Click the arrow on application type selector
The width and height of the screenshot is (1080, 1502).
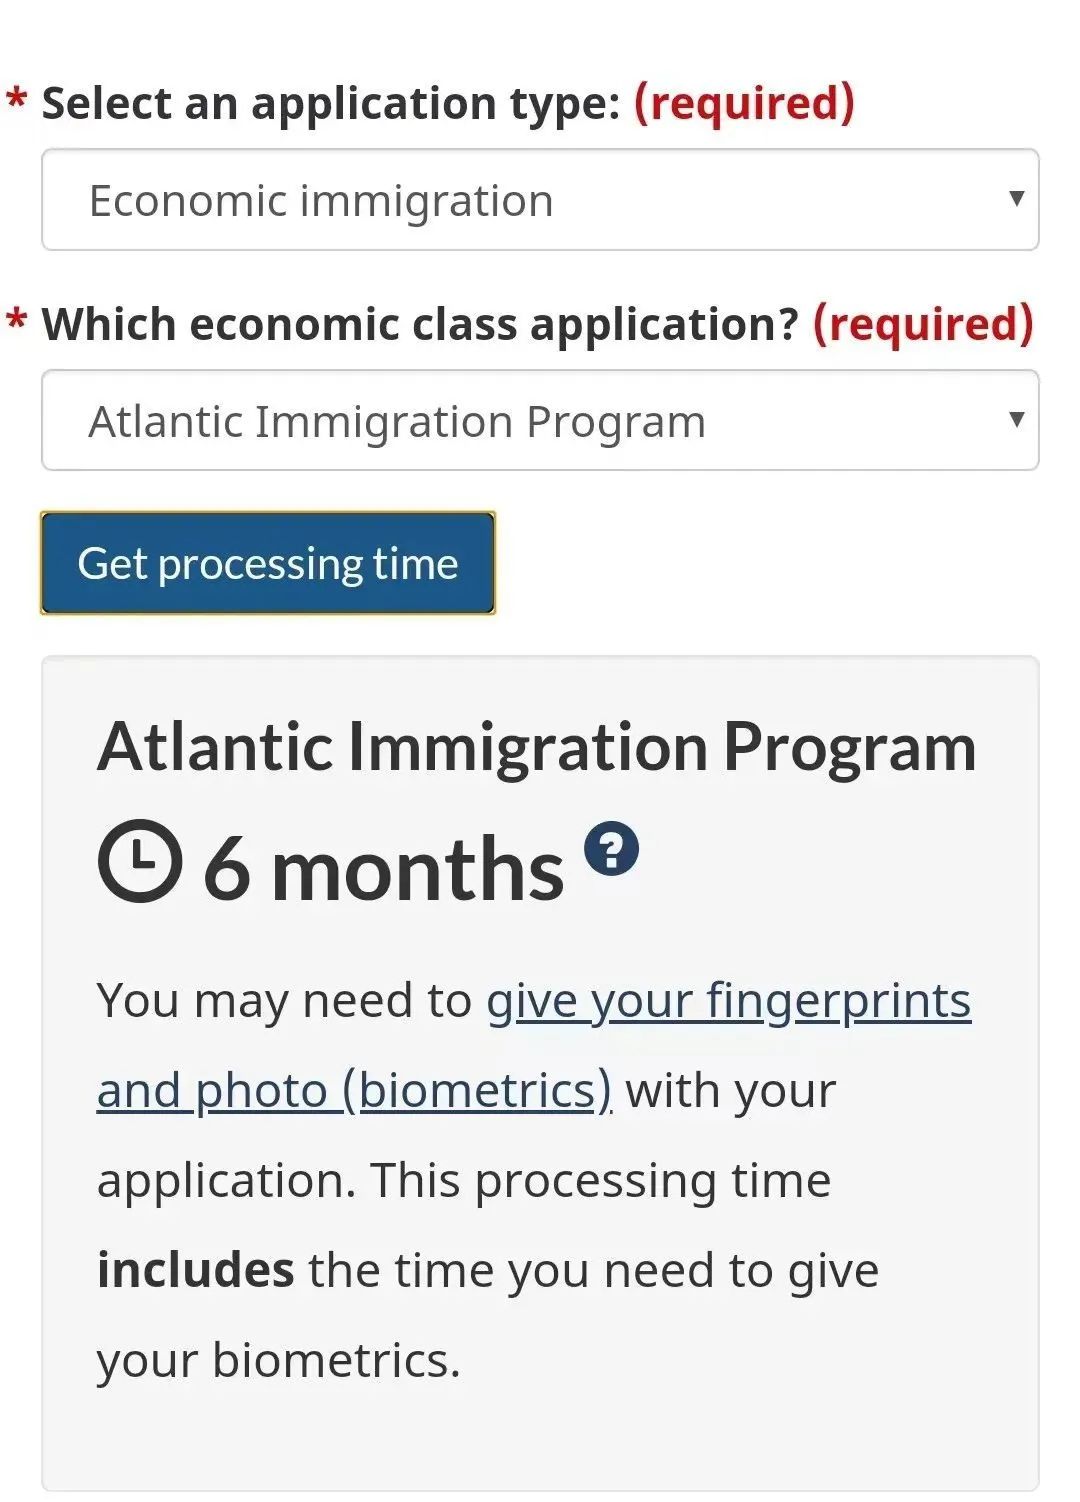click(1016, 198)
